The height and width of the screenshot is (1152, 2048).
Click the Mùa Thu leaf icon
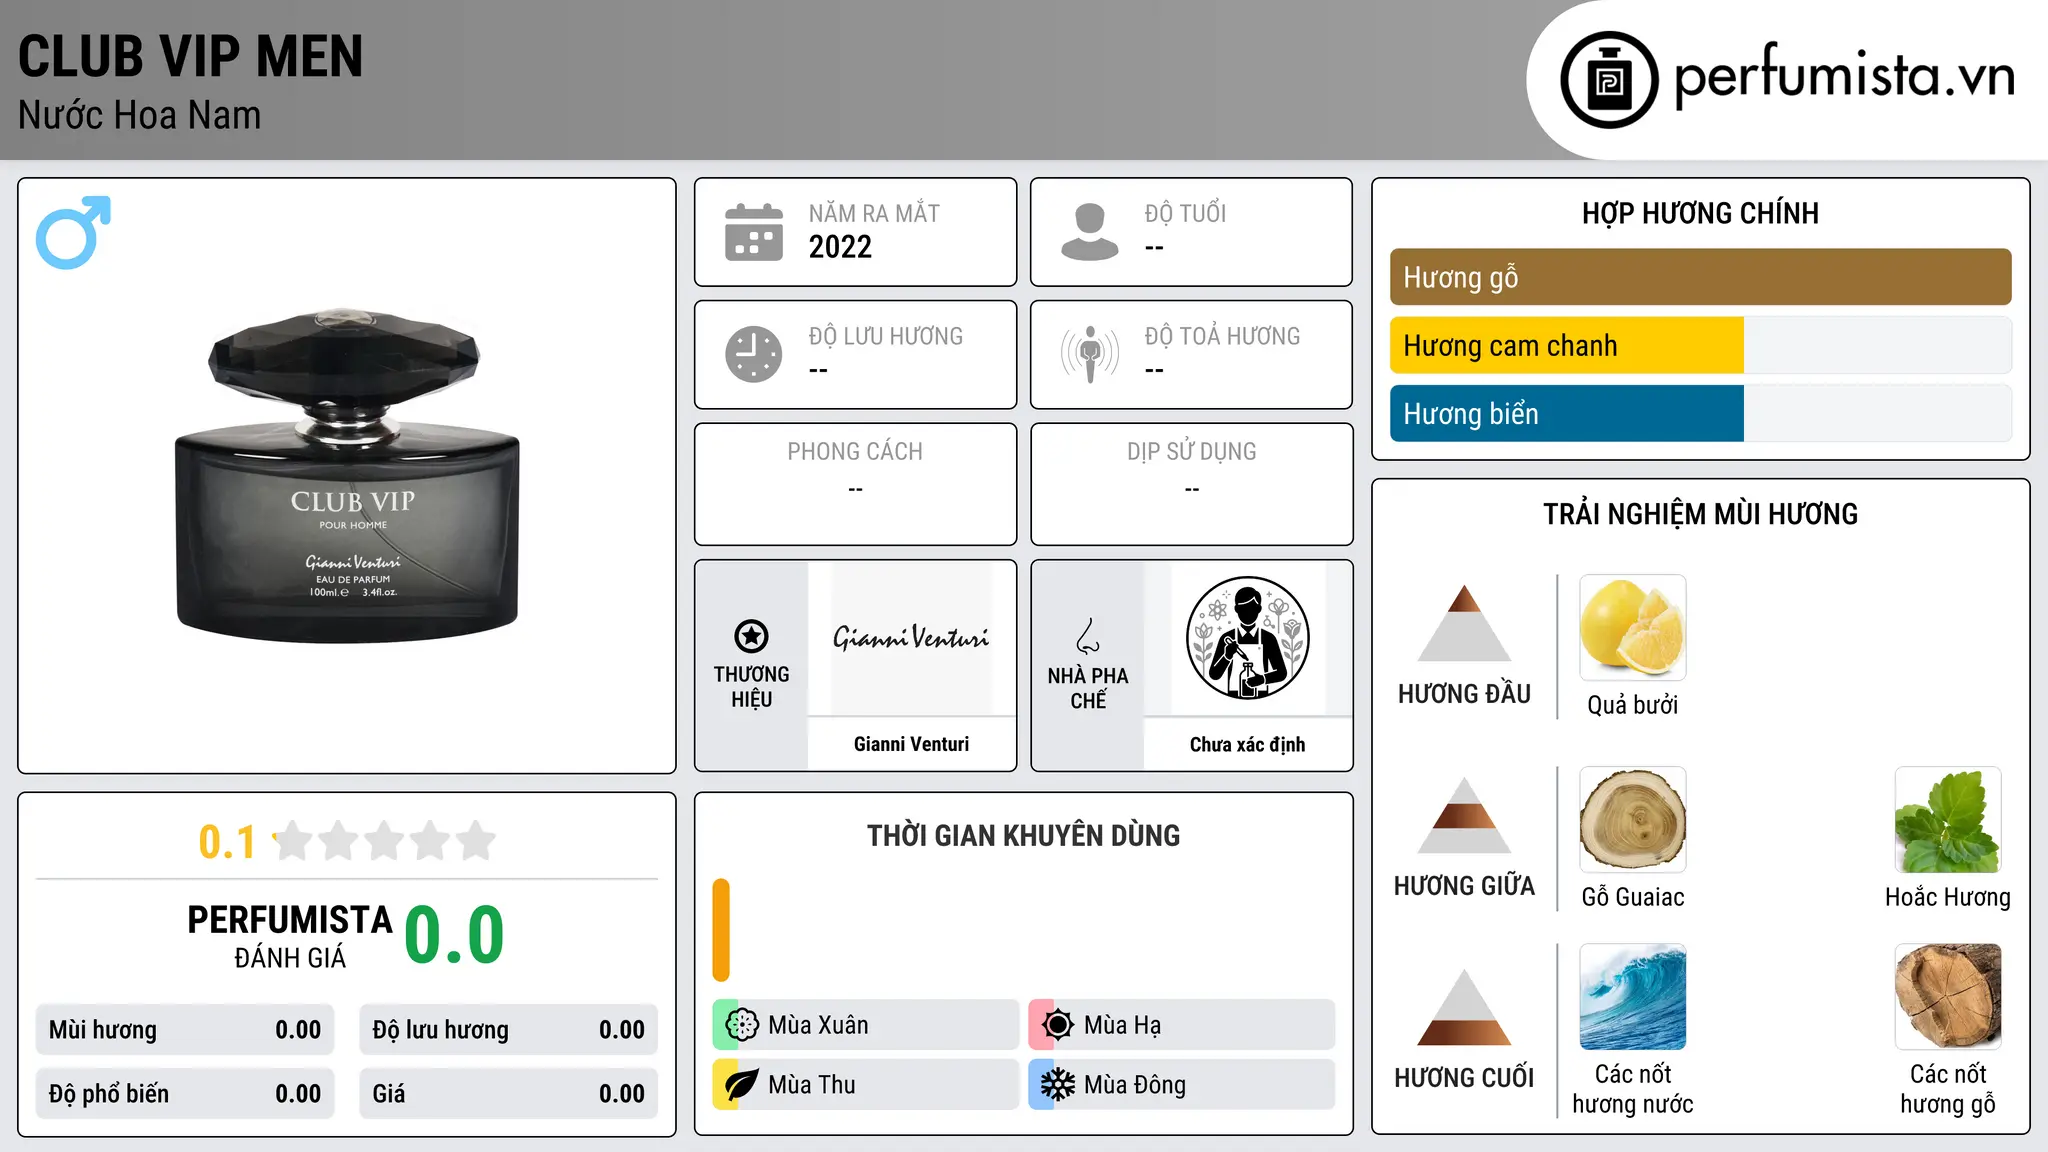742,1085
